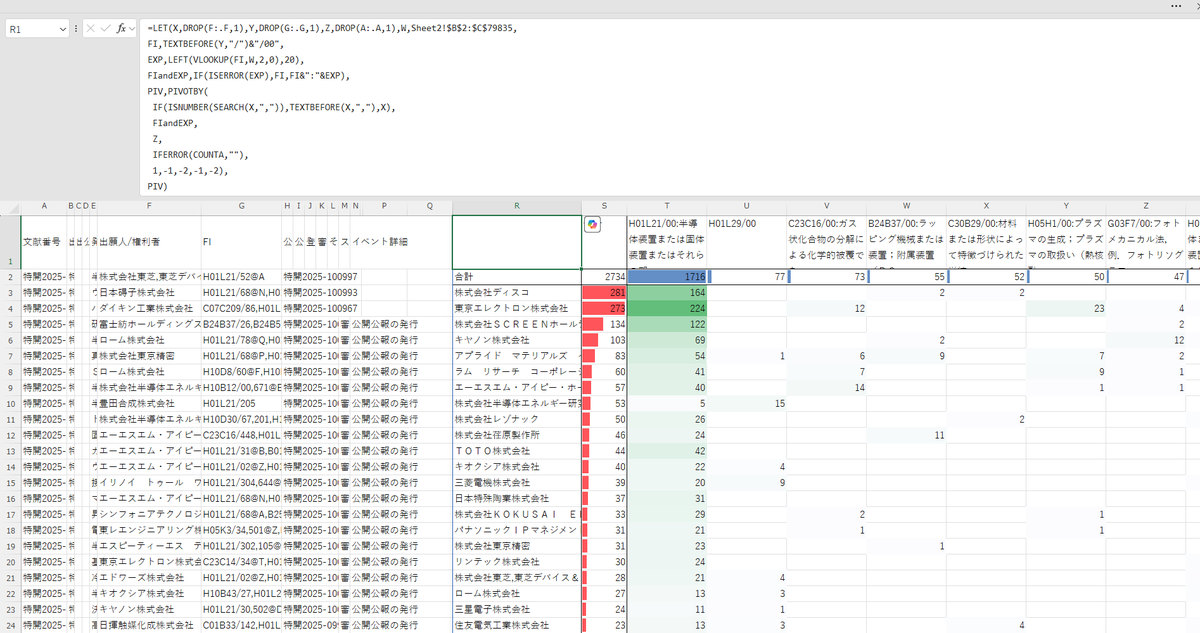
Task: Select column Z header
Action: coord(1146,206)
